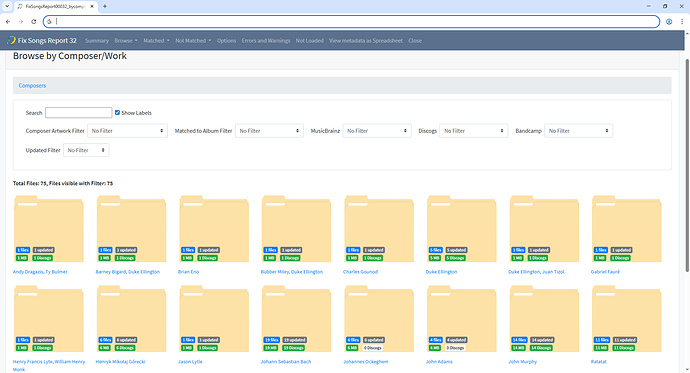Open the Duke Ellington, Juan Tizol name link

point(536,272)
